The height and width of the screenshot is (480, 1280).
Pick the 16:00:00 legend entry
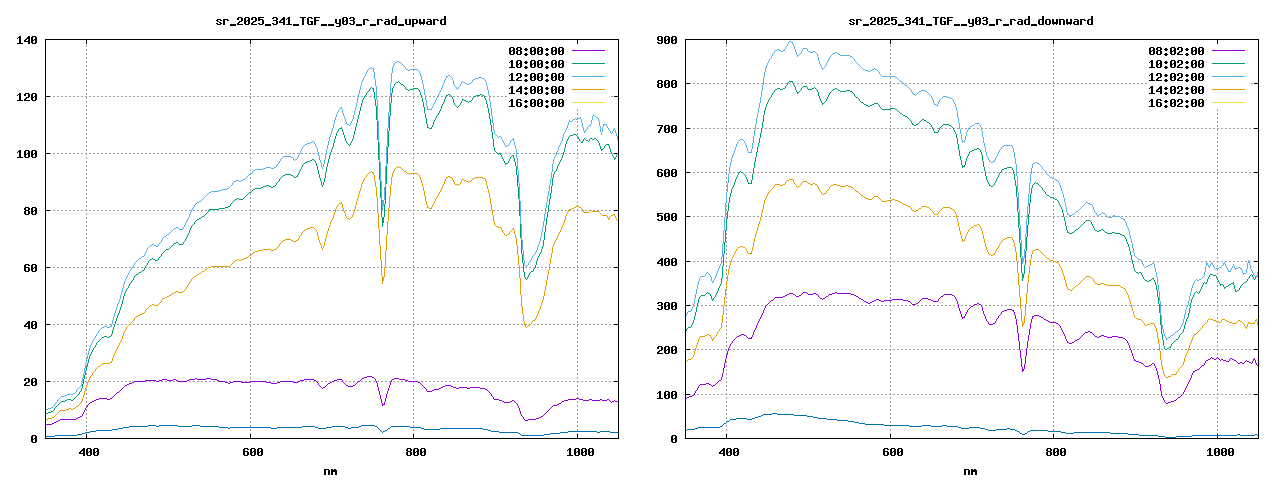point(536,102)
